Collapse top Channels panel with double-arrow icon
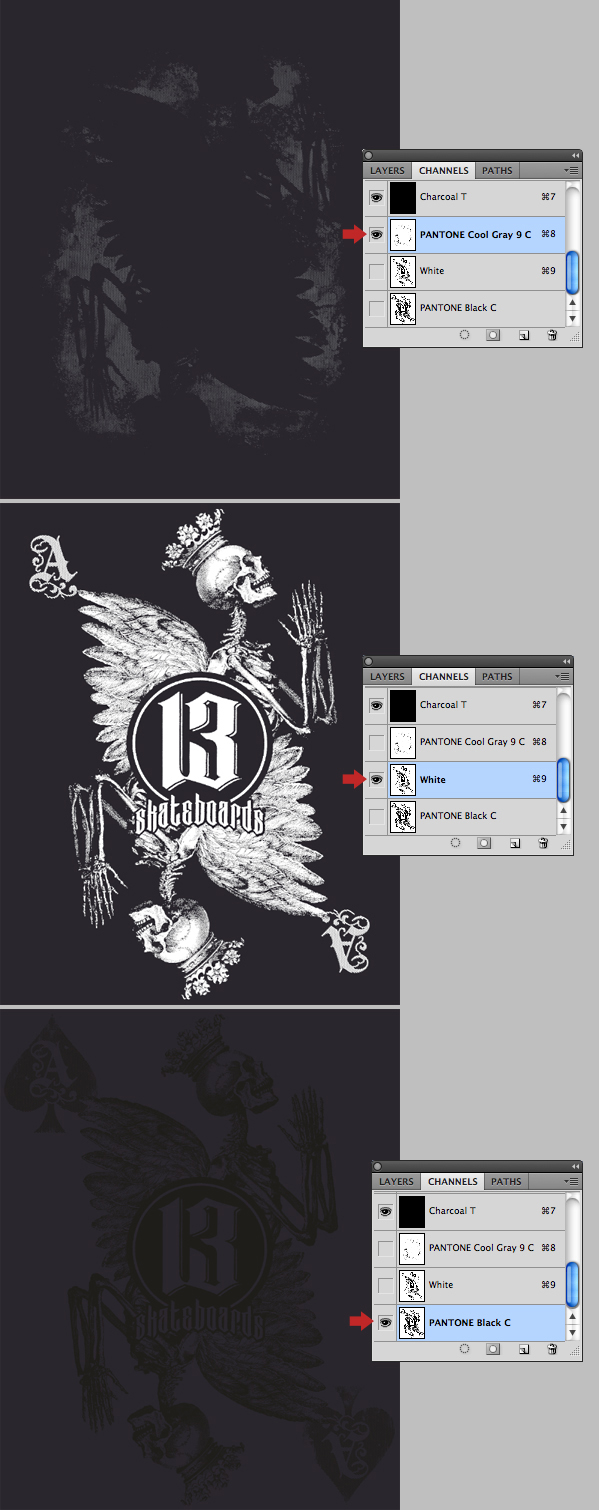600x1510 pixels. pos(575,155)
